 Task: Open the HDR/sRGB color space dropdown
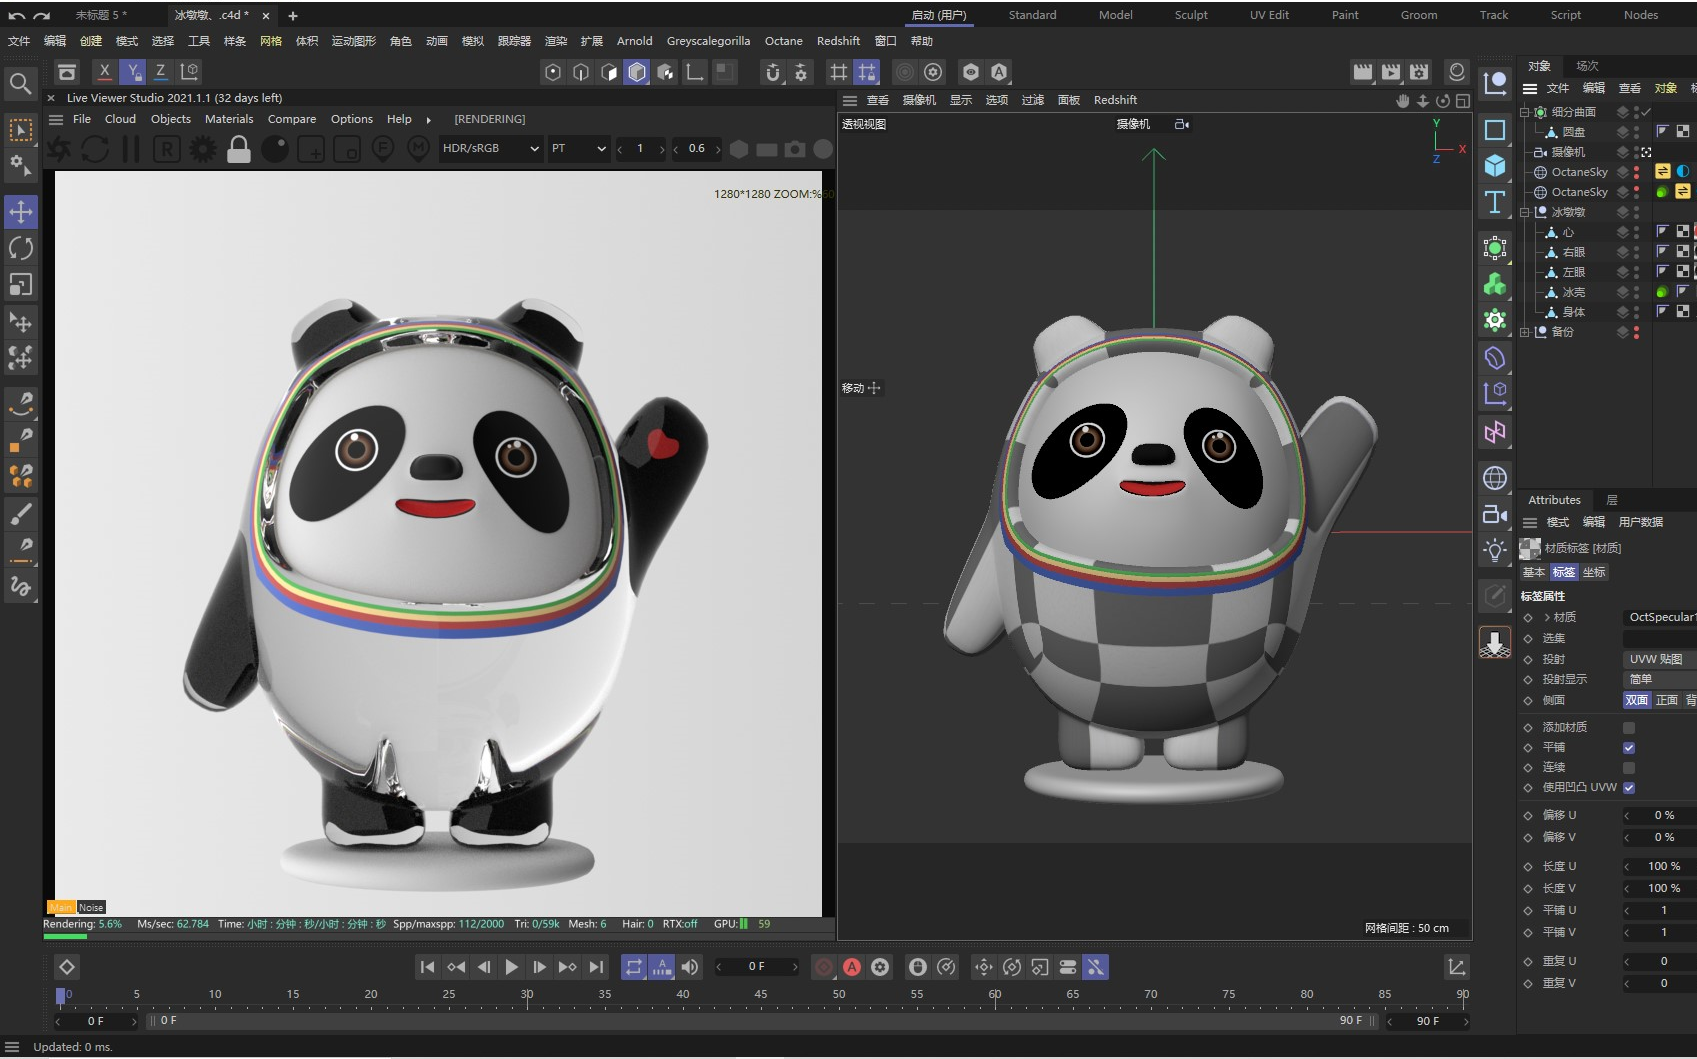click(490, 148)
